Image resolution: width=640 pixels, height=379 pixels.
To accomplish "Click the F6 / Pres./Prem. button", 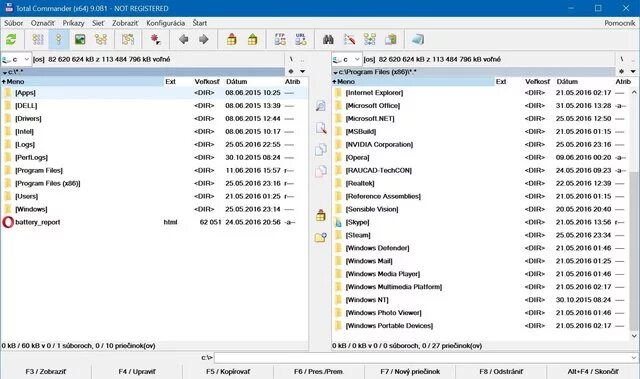I will pos(319,372).
